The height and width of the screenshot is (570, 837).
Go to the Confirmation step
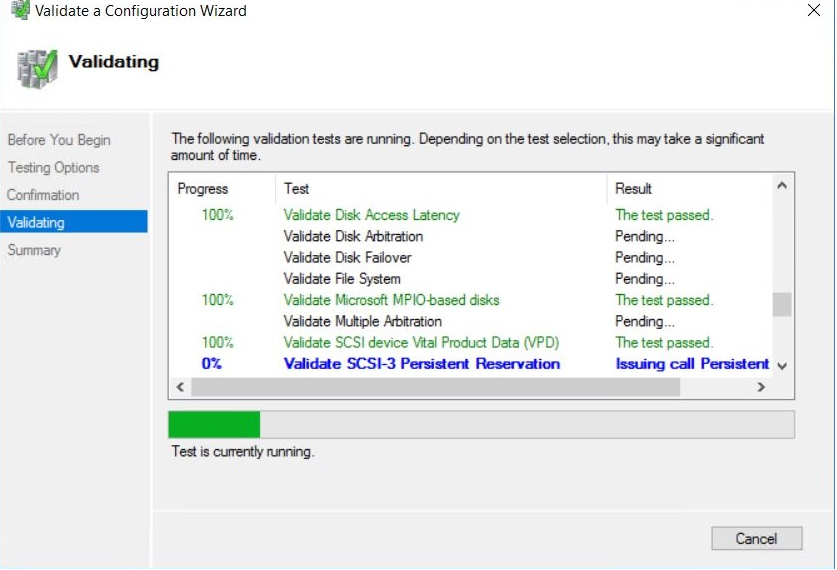43,195
